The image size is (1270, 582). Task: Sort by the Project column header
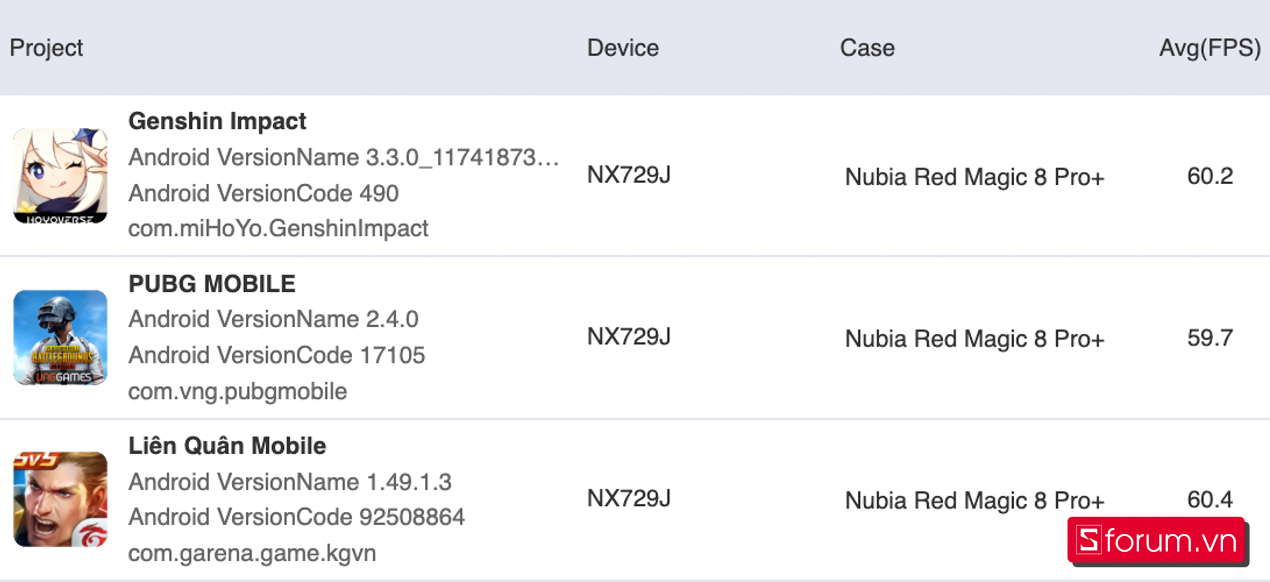point(47,48)
